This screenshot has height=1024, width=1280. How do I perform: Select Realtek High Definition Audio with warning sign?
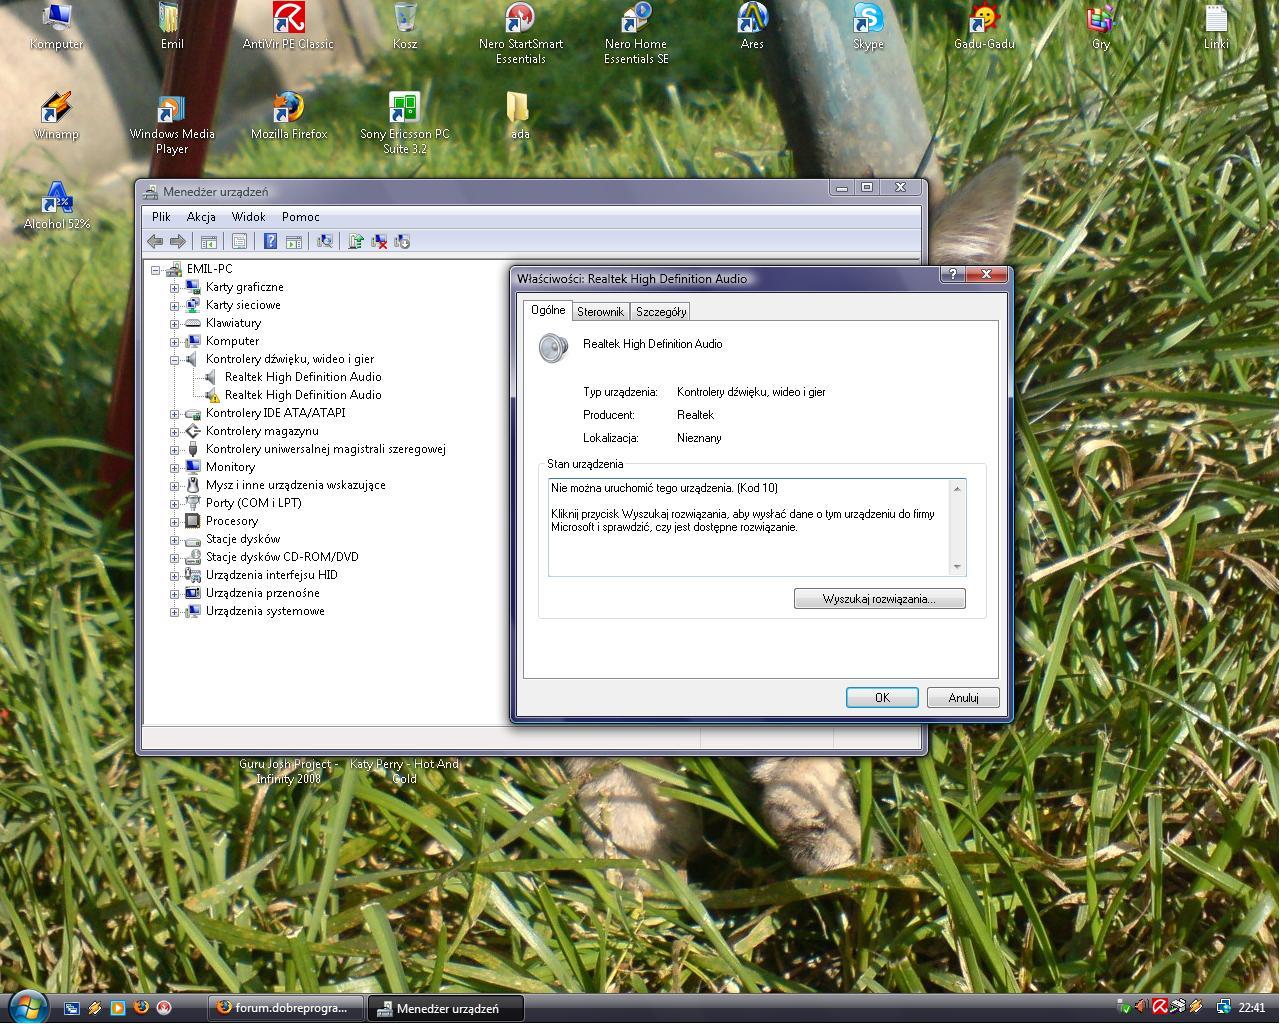[x=303, y=395]
